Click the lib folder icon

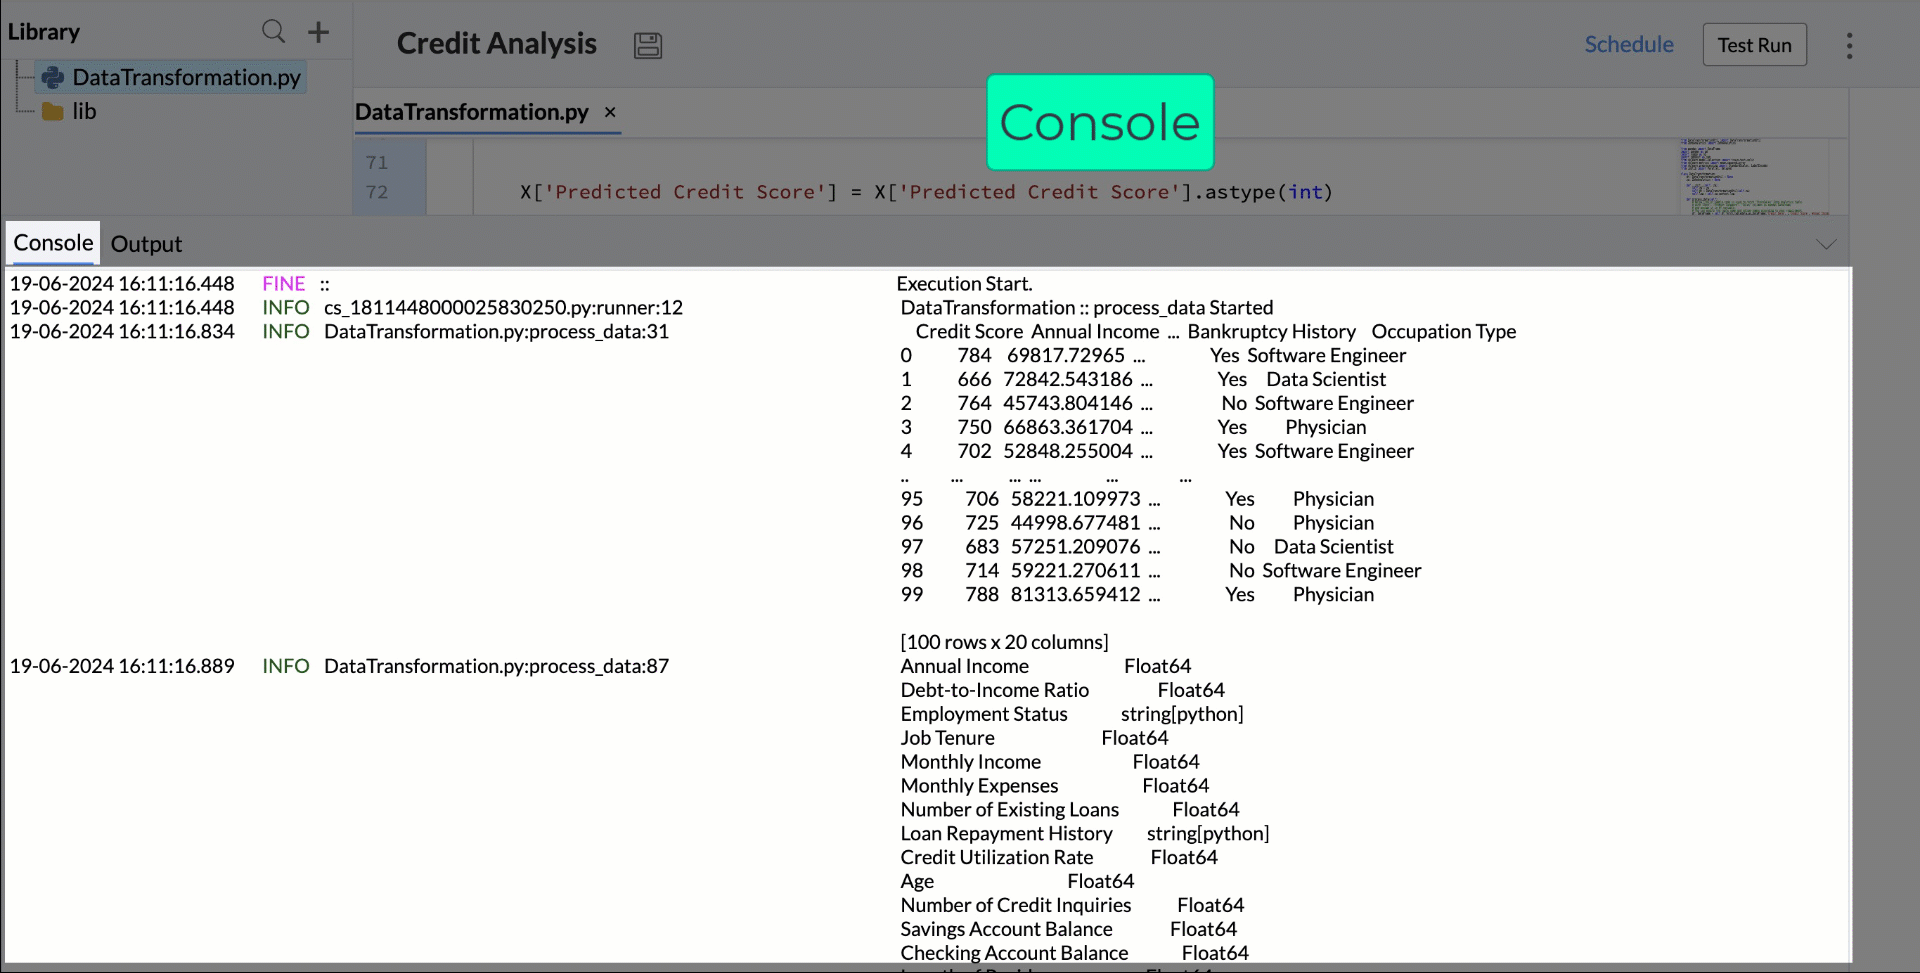point(51,110)
